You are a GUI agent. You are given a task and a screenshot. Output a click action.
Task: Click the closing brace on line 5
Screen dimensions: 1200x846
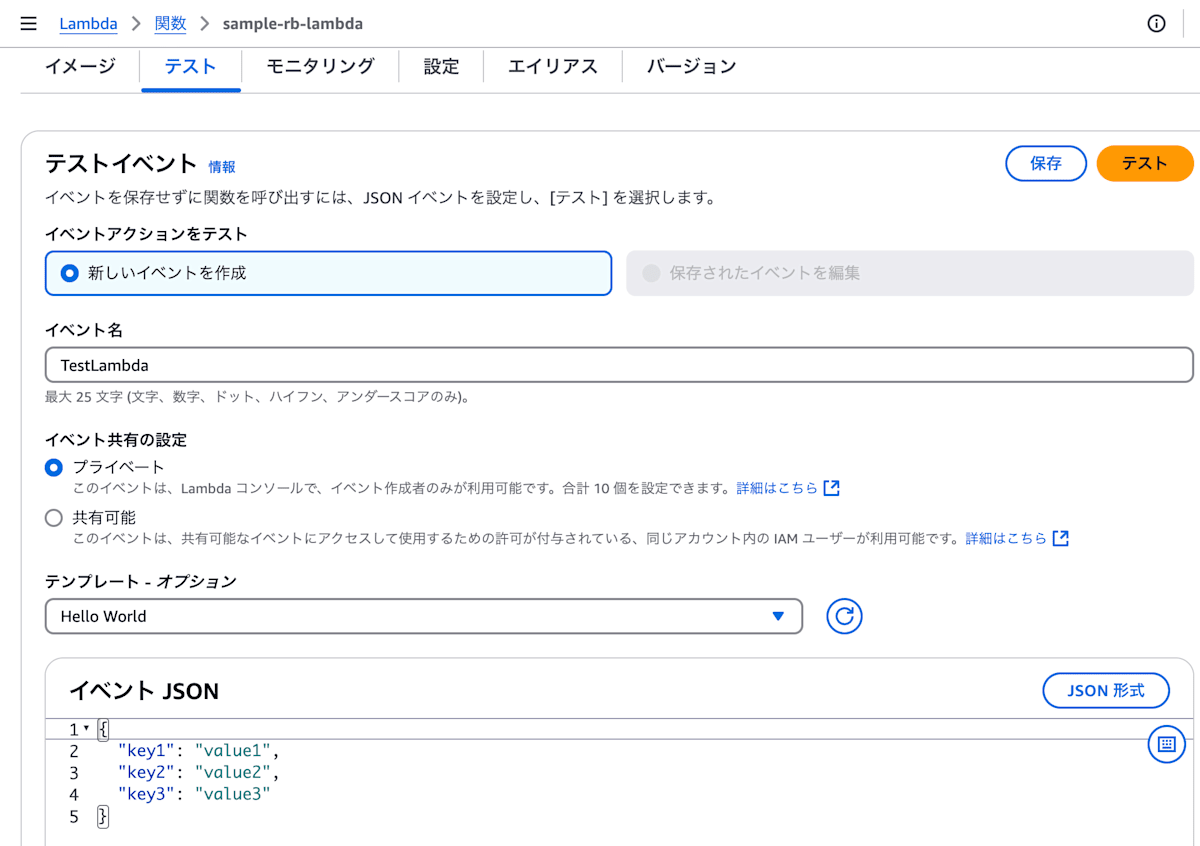[x=102, y=817]
